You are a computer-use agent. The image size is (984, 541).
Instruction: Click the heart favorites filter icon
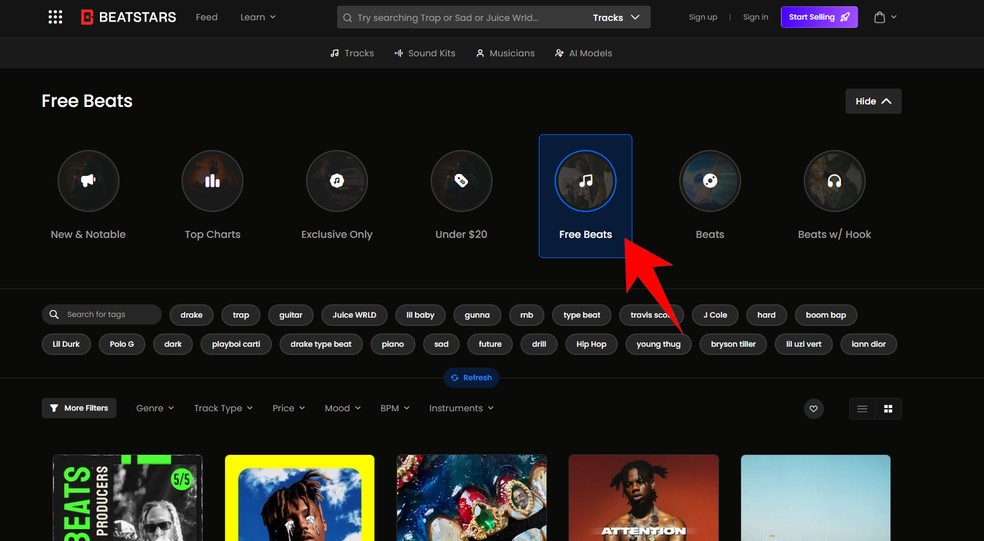tap(813, 409)
